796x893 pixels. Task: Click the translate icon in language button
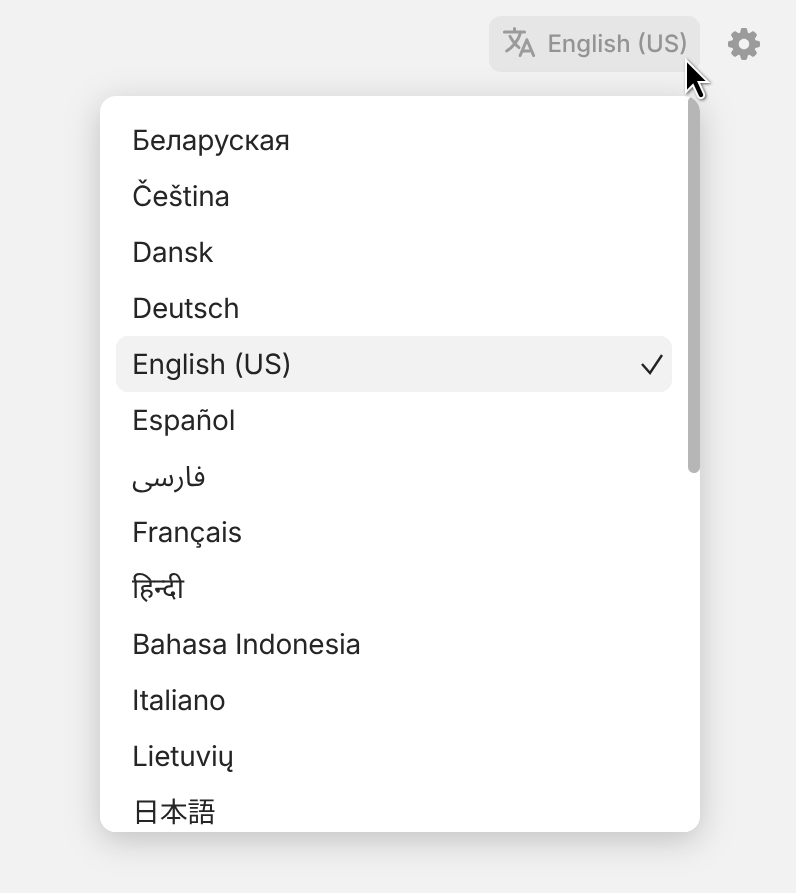pyautogui.click(x=518, y=44)
